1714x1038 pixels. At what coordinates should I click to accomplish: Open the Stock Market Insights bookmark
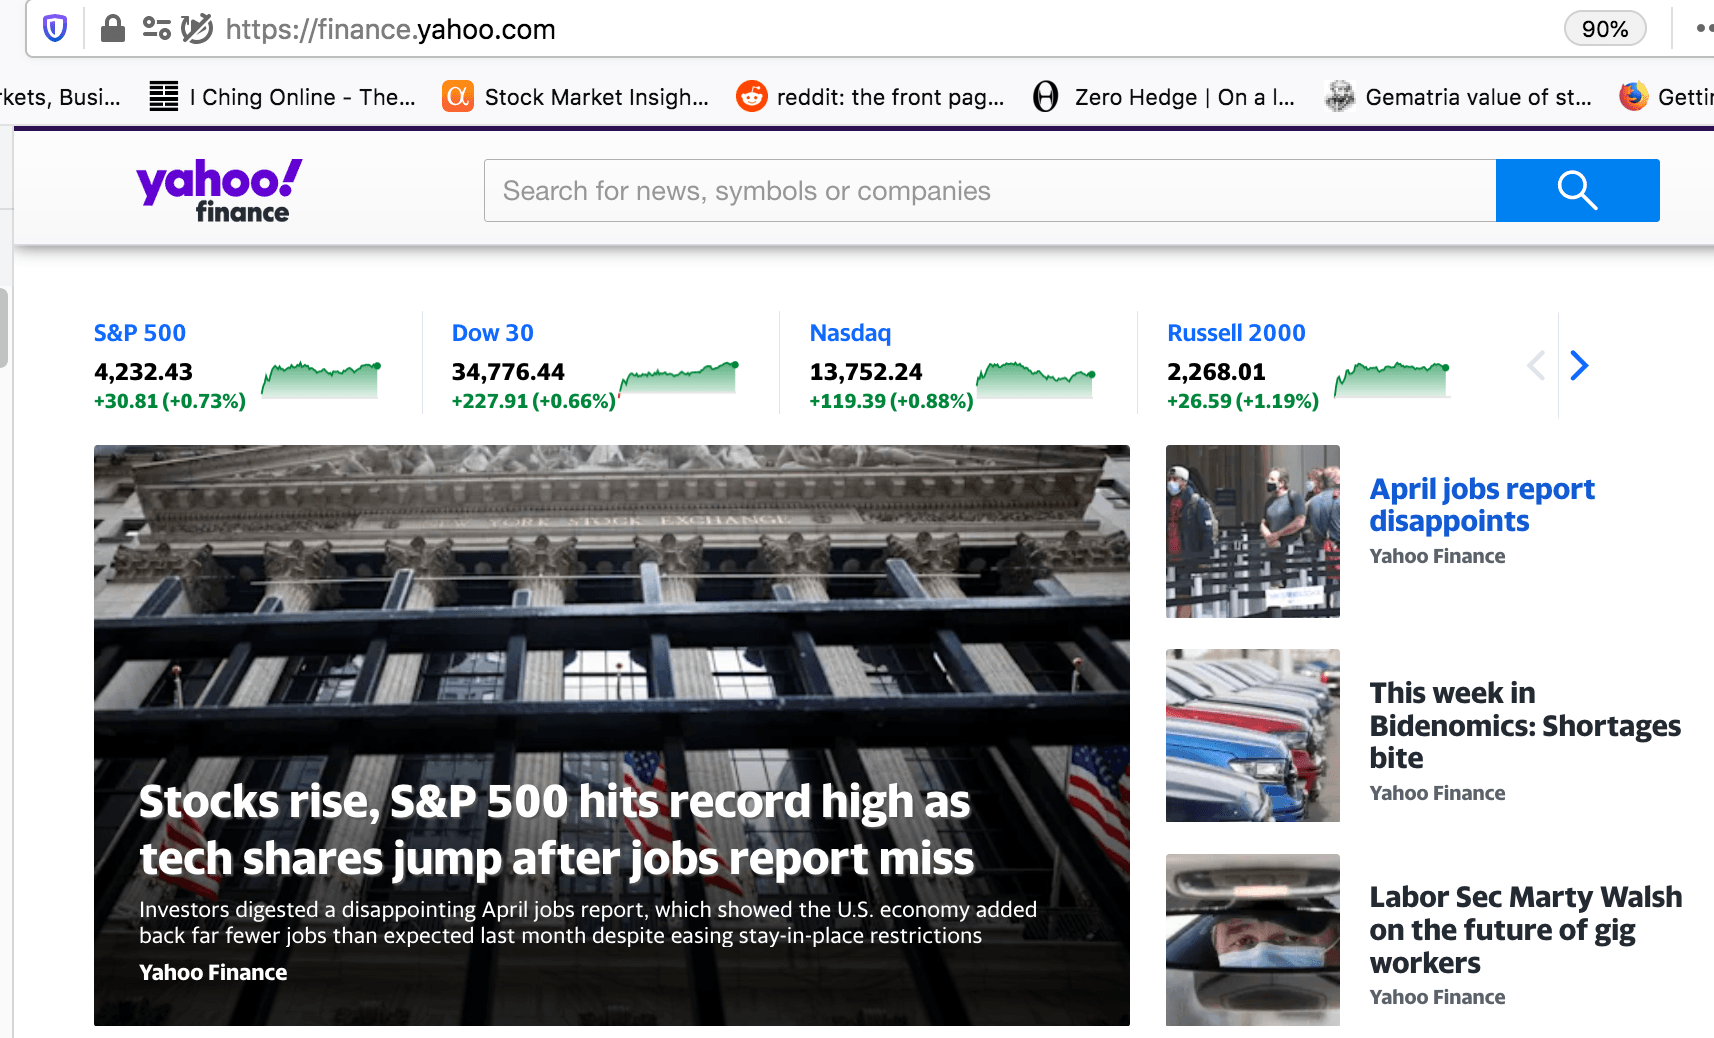(576, 97)
